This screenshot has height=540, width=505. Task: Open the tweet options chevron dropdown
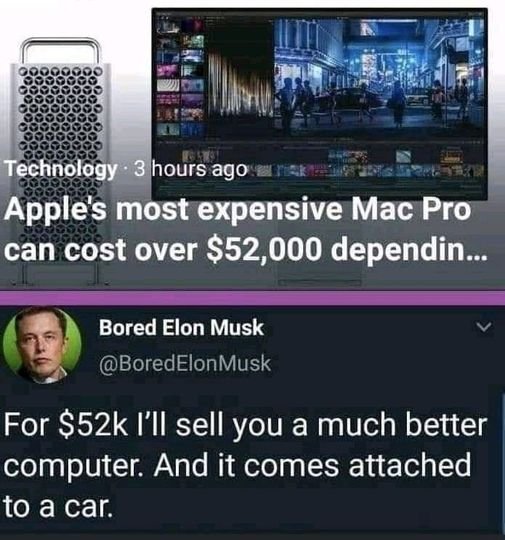coord(484,327)
